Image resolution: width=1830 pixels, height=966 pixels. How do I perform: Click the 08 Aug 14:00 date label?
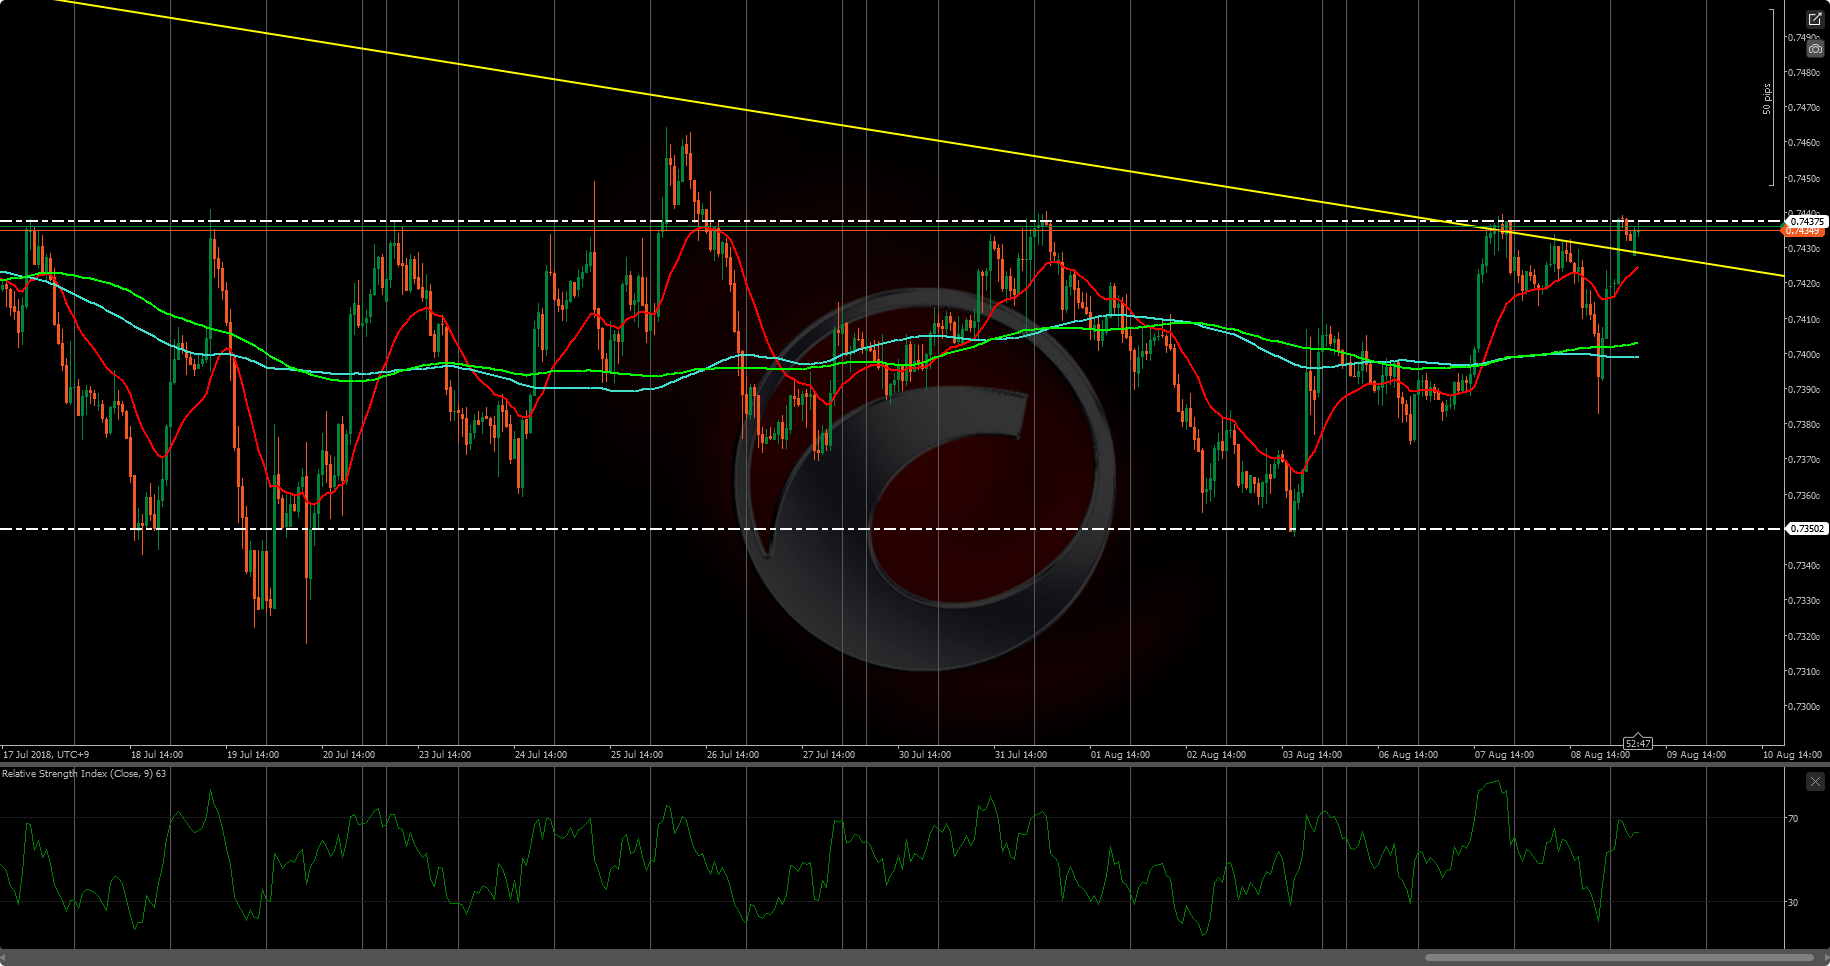[x=1600, y=755]
